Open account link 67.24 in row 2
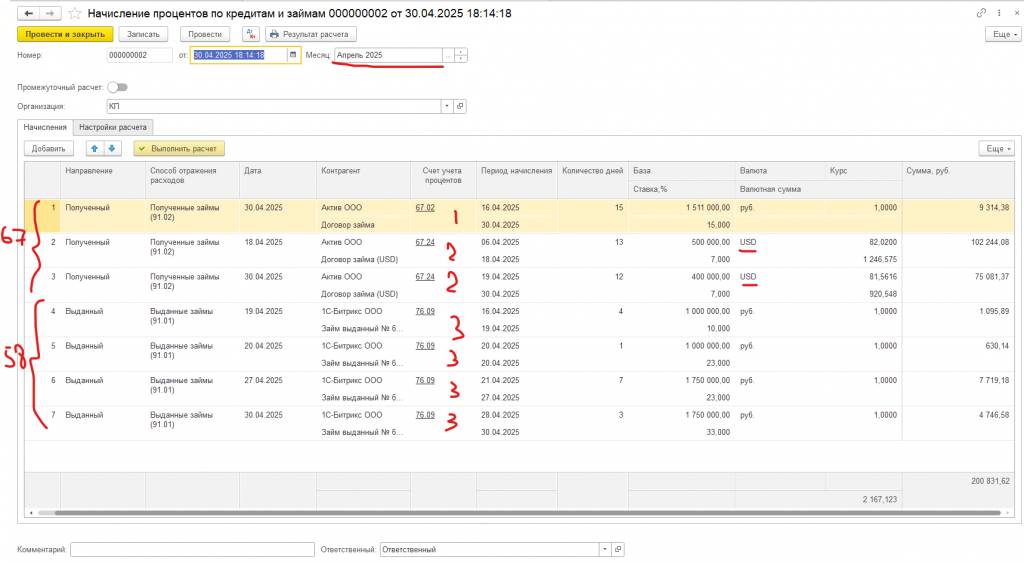The height and width of the screenshot is (563, 1024). pyautogui.click(x=424, y=242)
